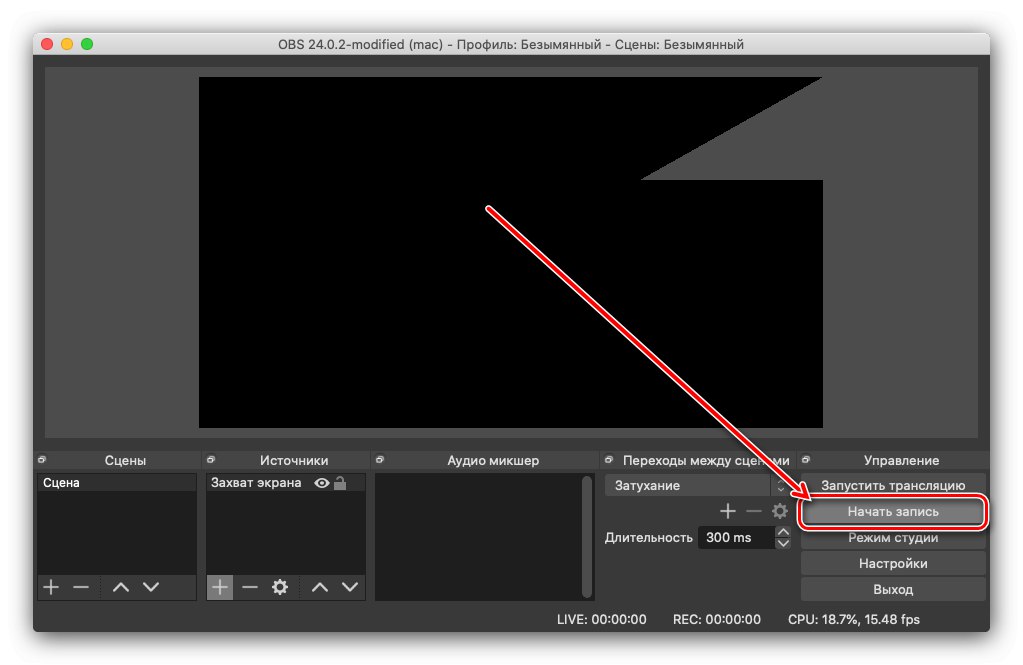Screen dimensions: 1023x665
Task: Move scene up in the Сцены panel
Action: (x=121, y=587)
